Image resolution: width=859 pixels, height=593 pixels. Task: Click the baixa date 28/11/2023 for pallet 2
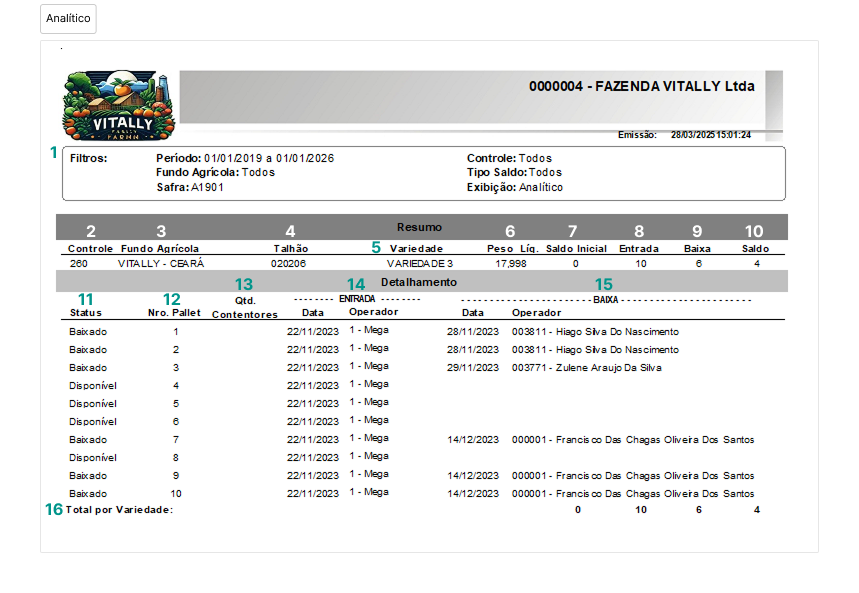tap(473, 350)
